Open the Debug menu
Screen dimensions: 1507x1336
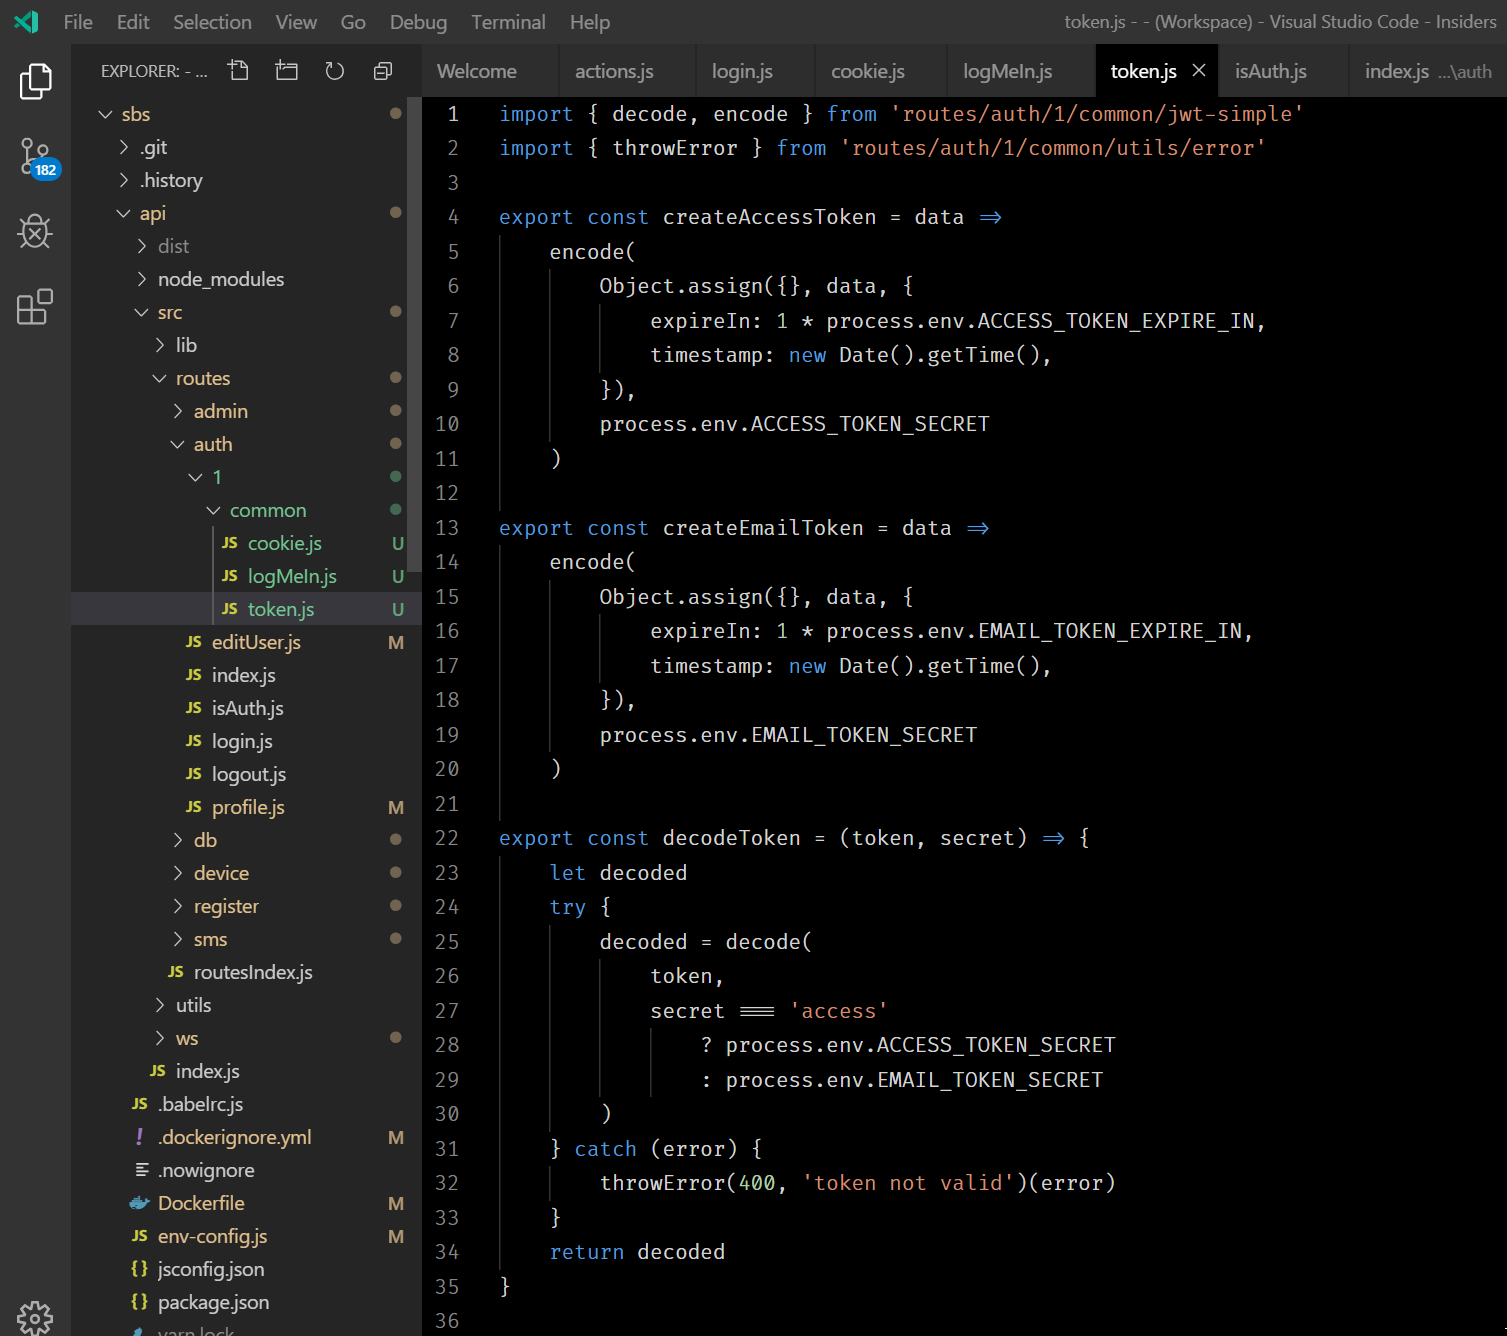417,21
